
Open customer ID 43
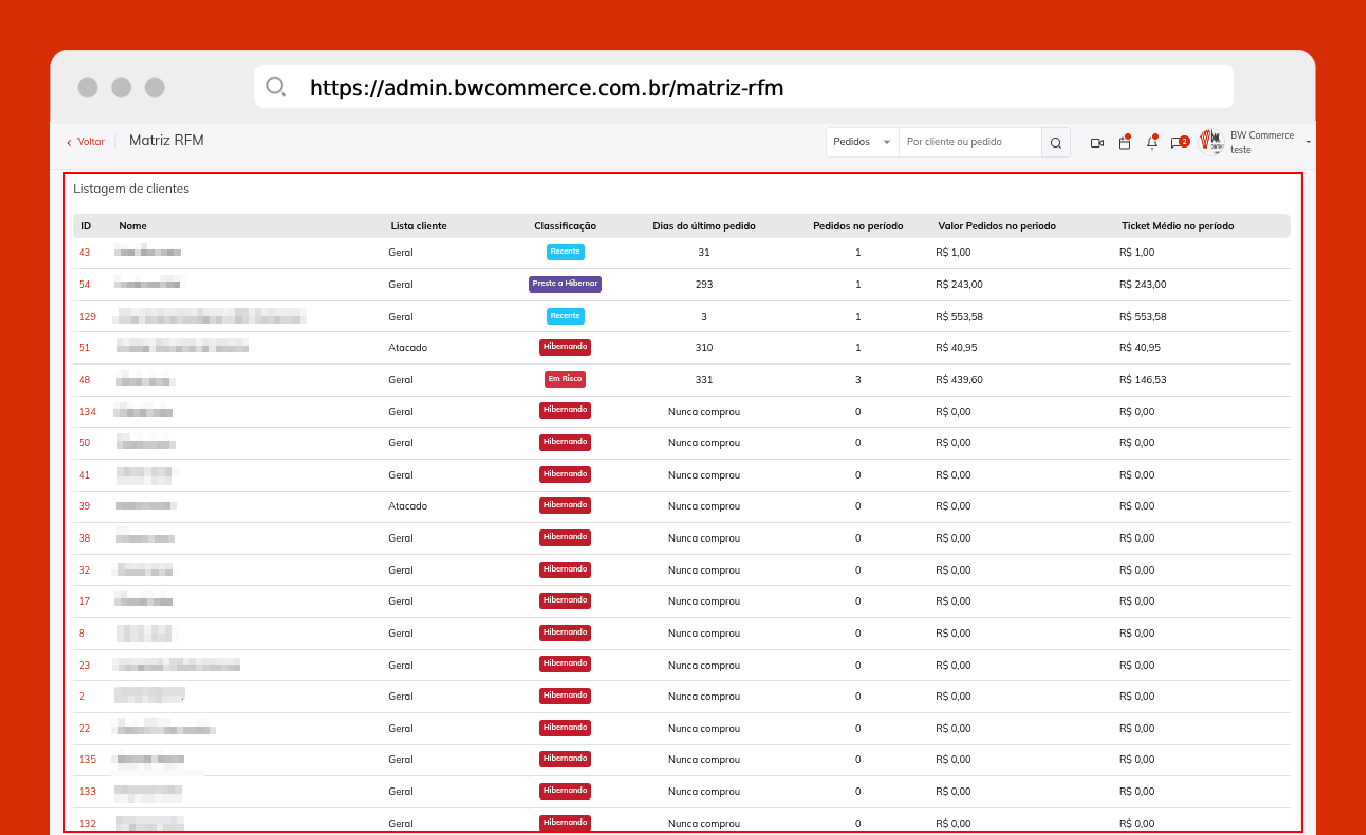point(84,252)
